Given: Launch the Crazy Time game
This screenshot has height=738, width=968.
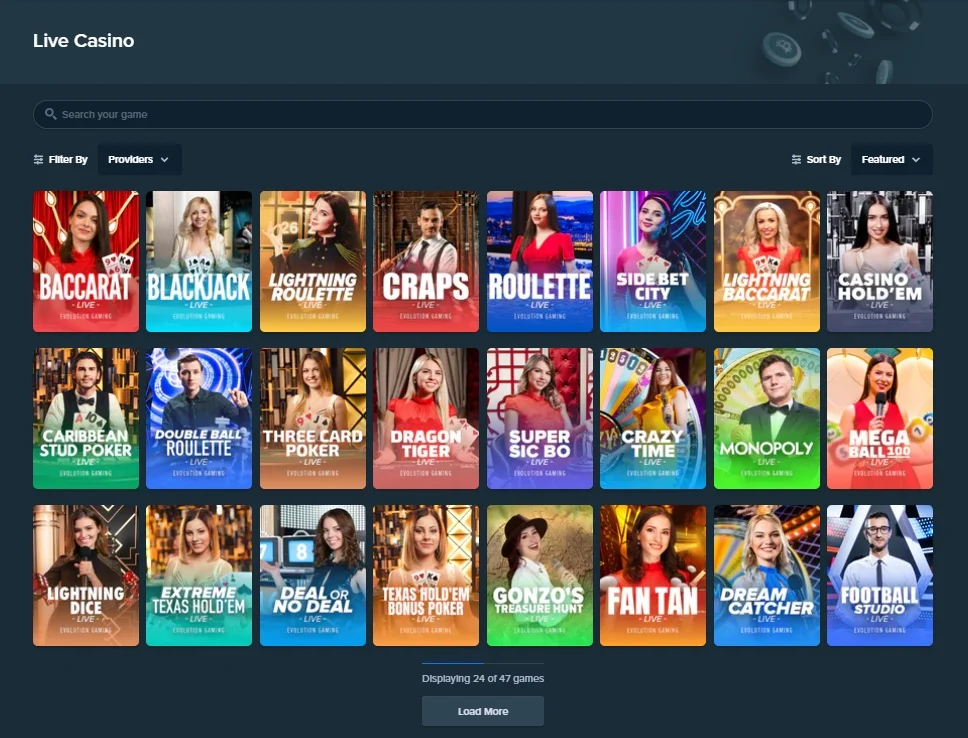Looking at the screenshot, I should 653,418.
